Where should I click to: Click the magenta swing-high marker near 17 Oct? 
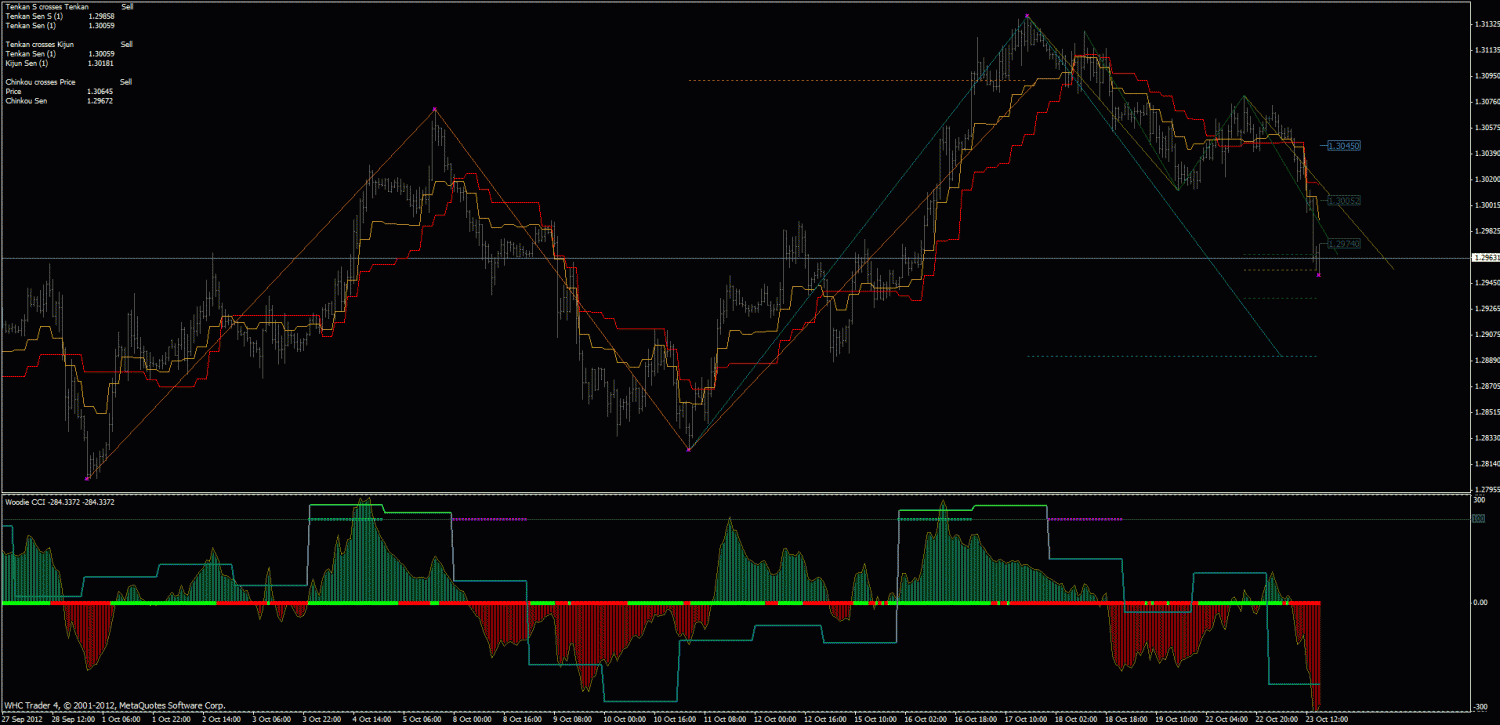(1027, 15)
